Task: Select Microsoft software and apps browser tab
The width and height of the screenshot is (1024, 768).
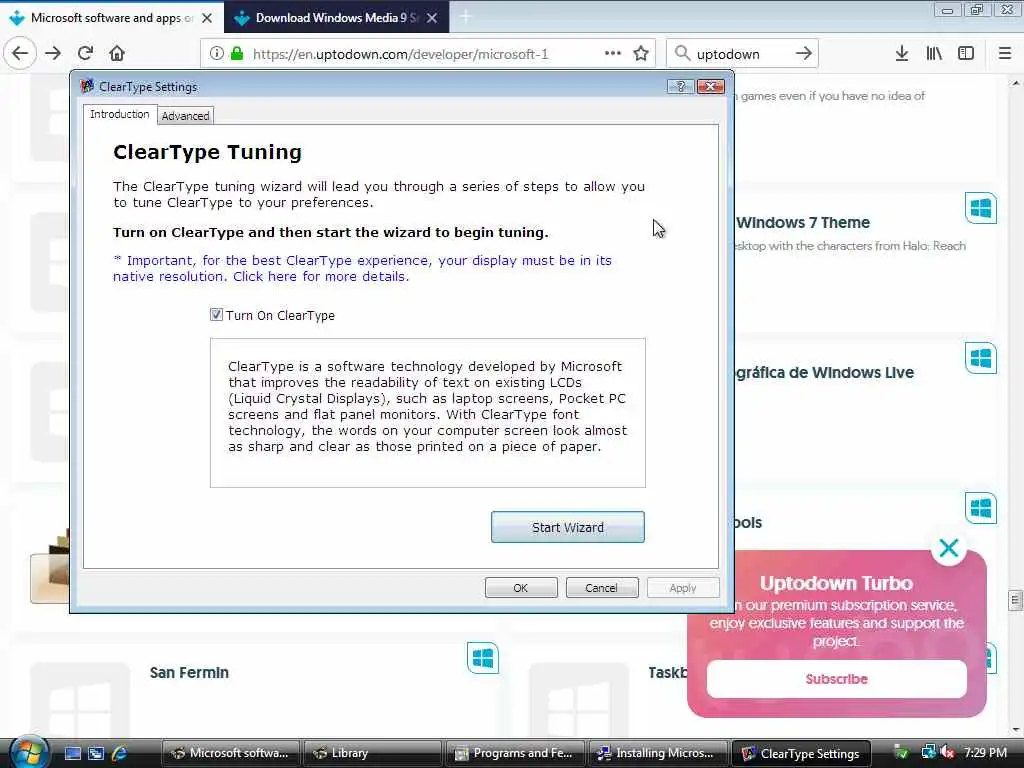Action: pyautogui.click(x=112, y=18)
